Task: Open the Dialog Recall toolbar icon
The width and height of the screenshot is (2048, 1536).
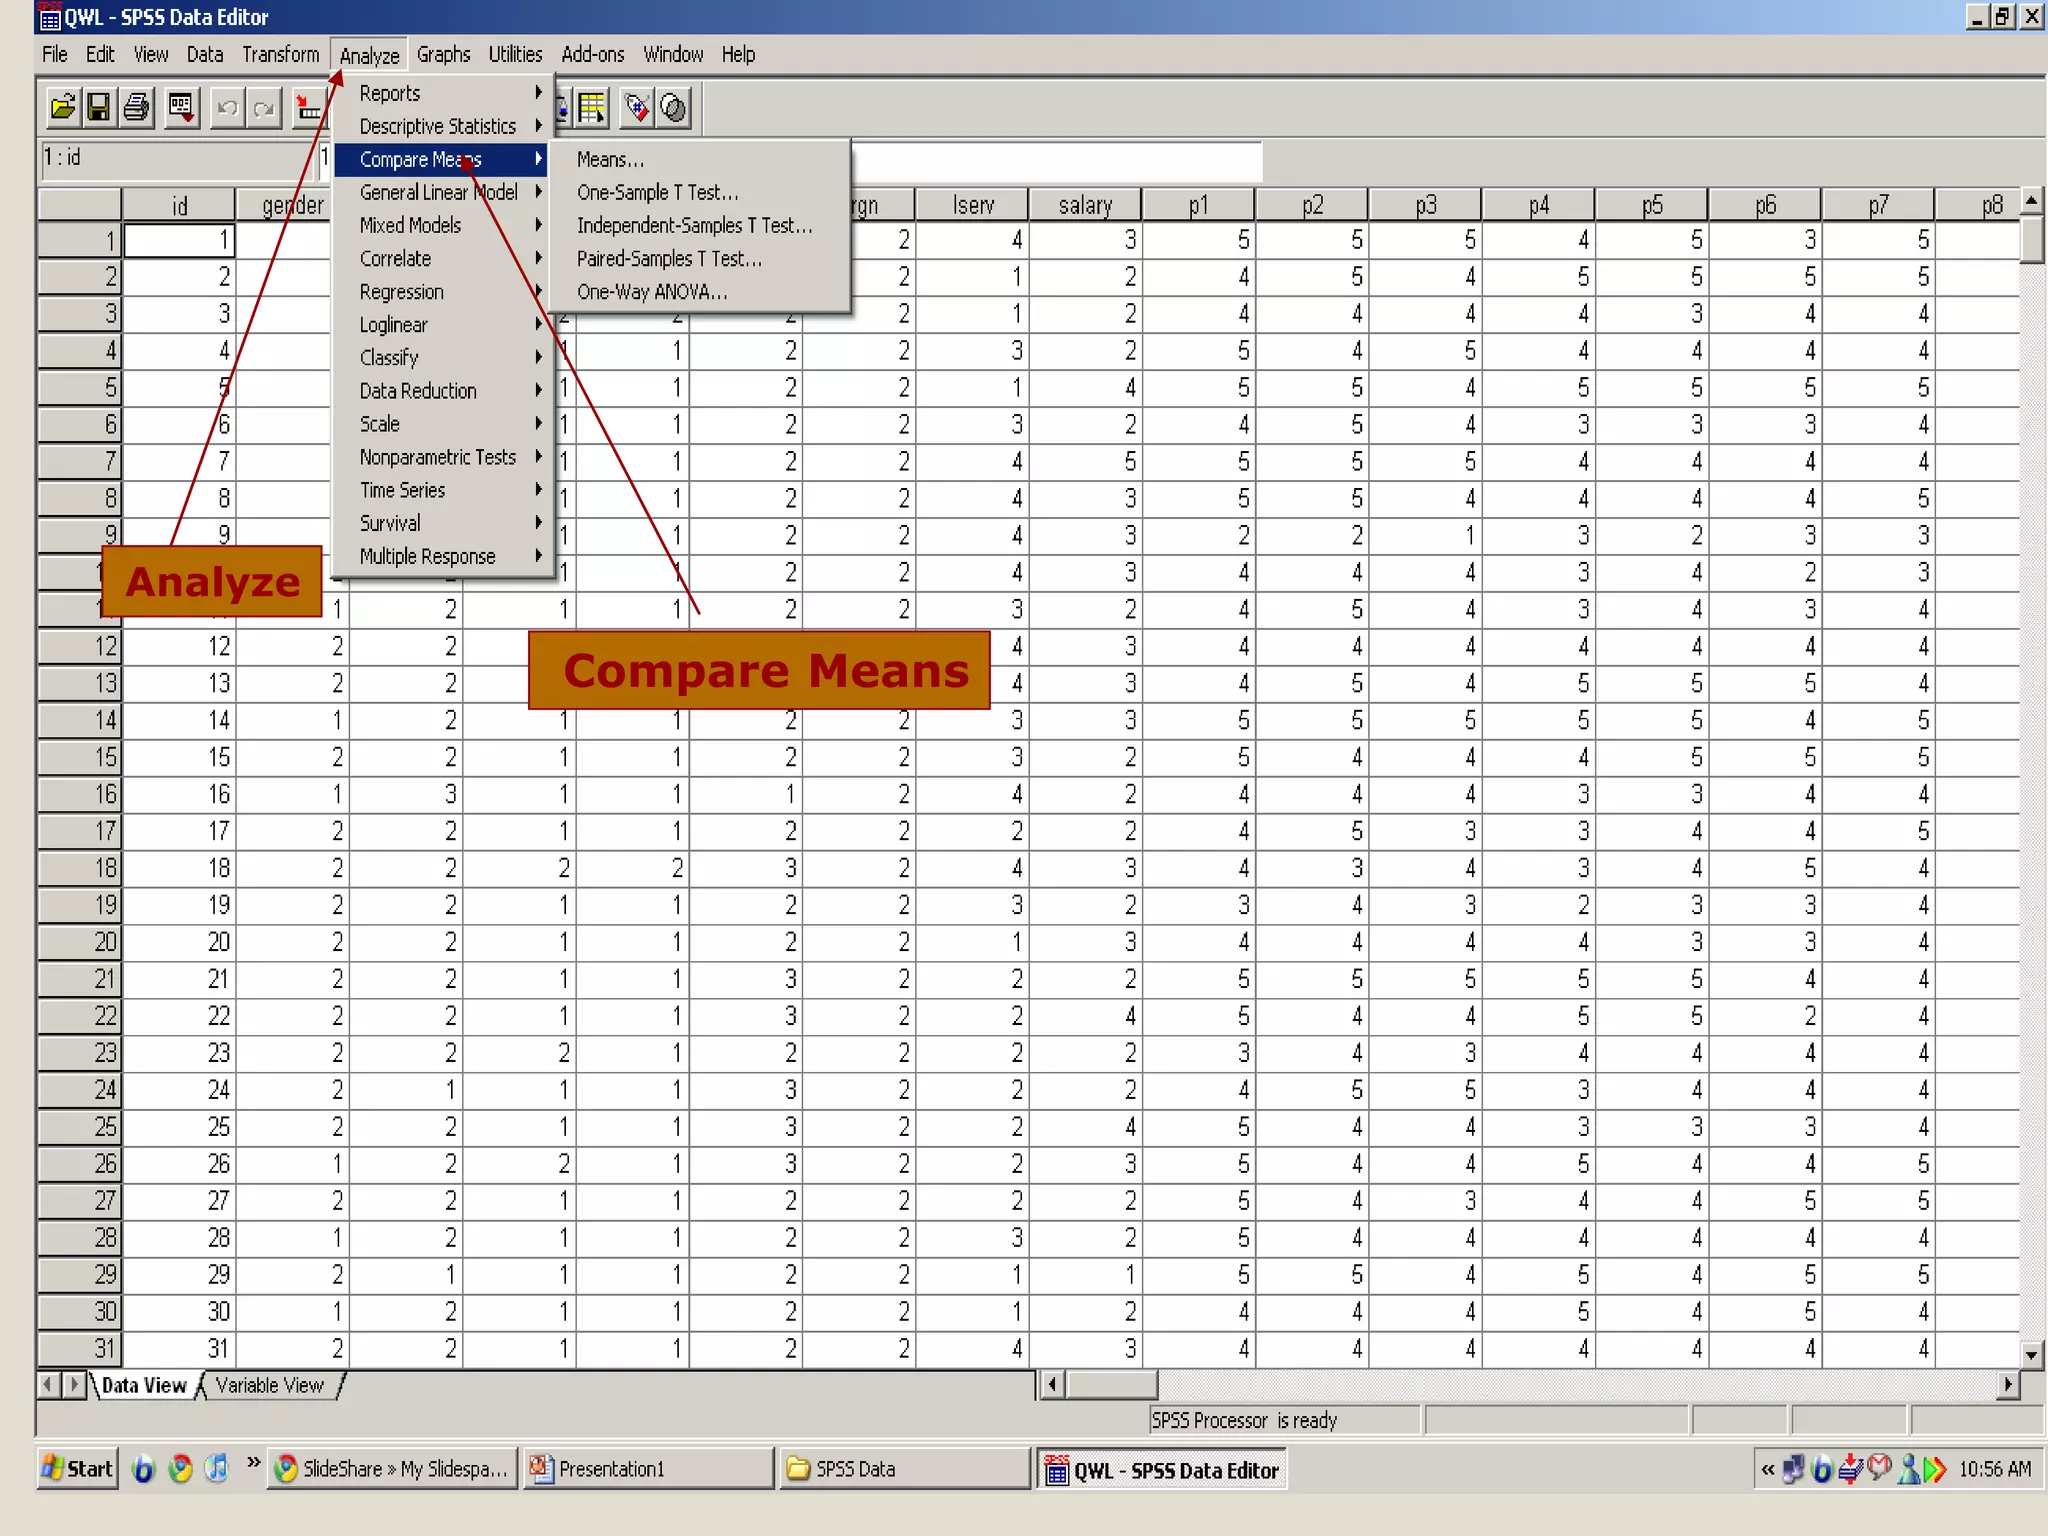Action: pos(182,107)
